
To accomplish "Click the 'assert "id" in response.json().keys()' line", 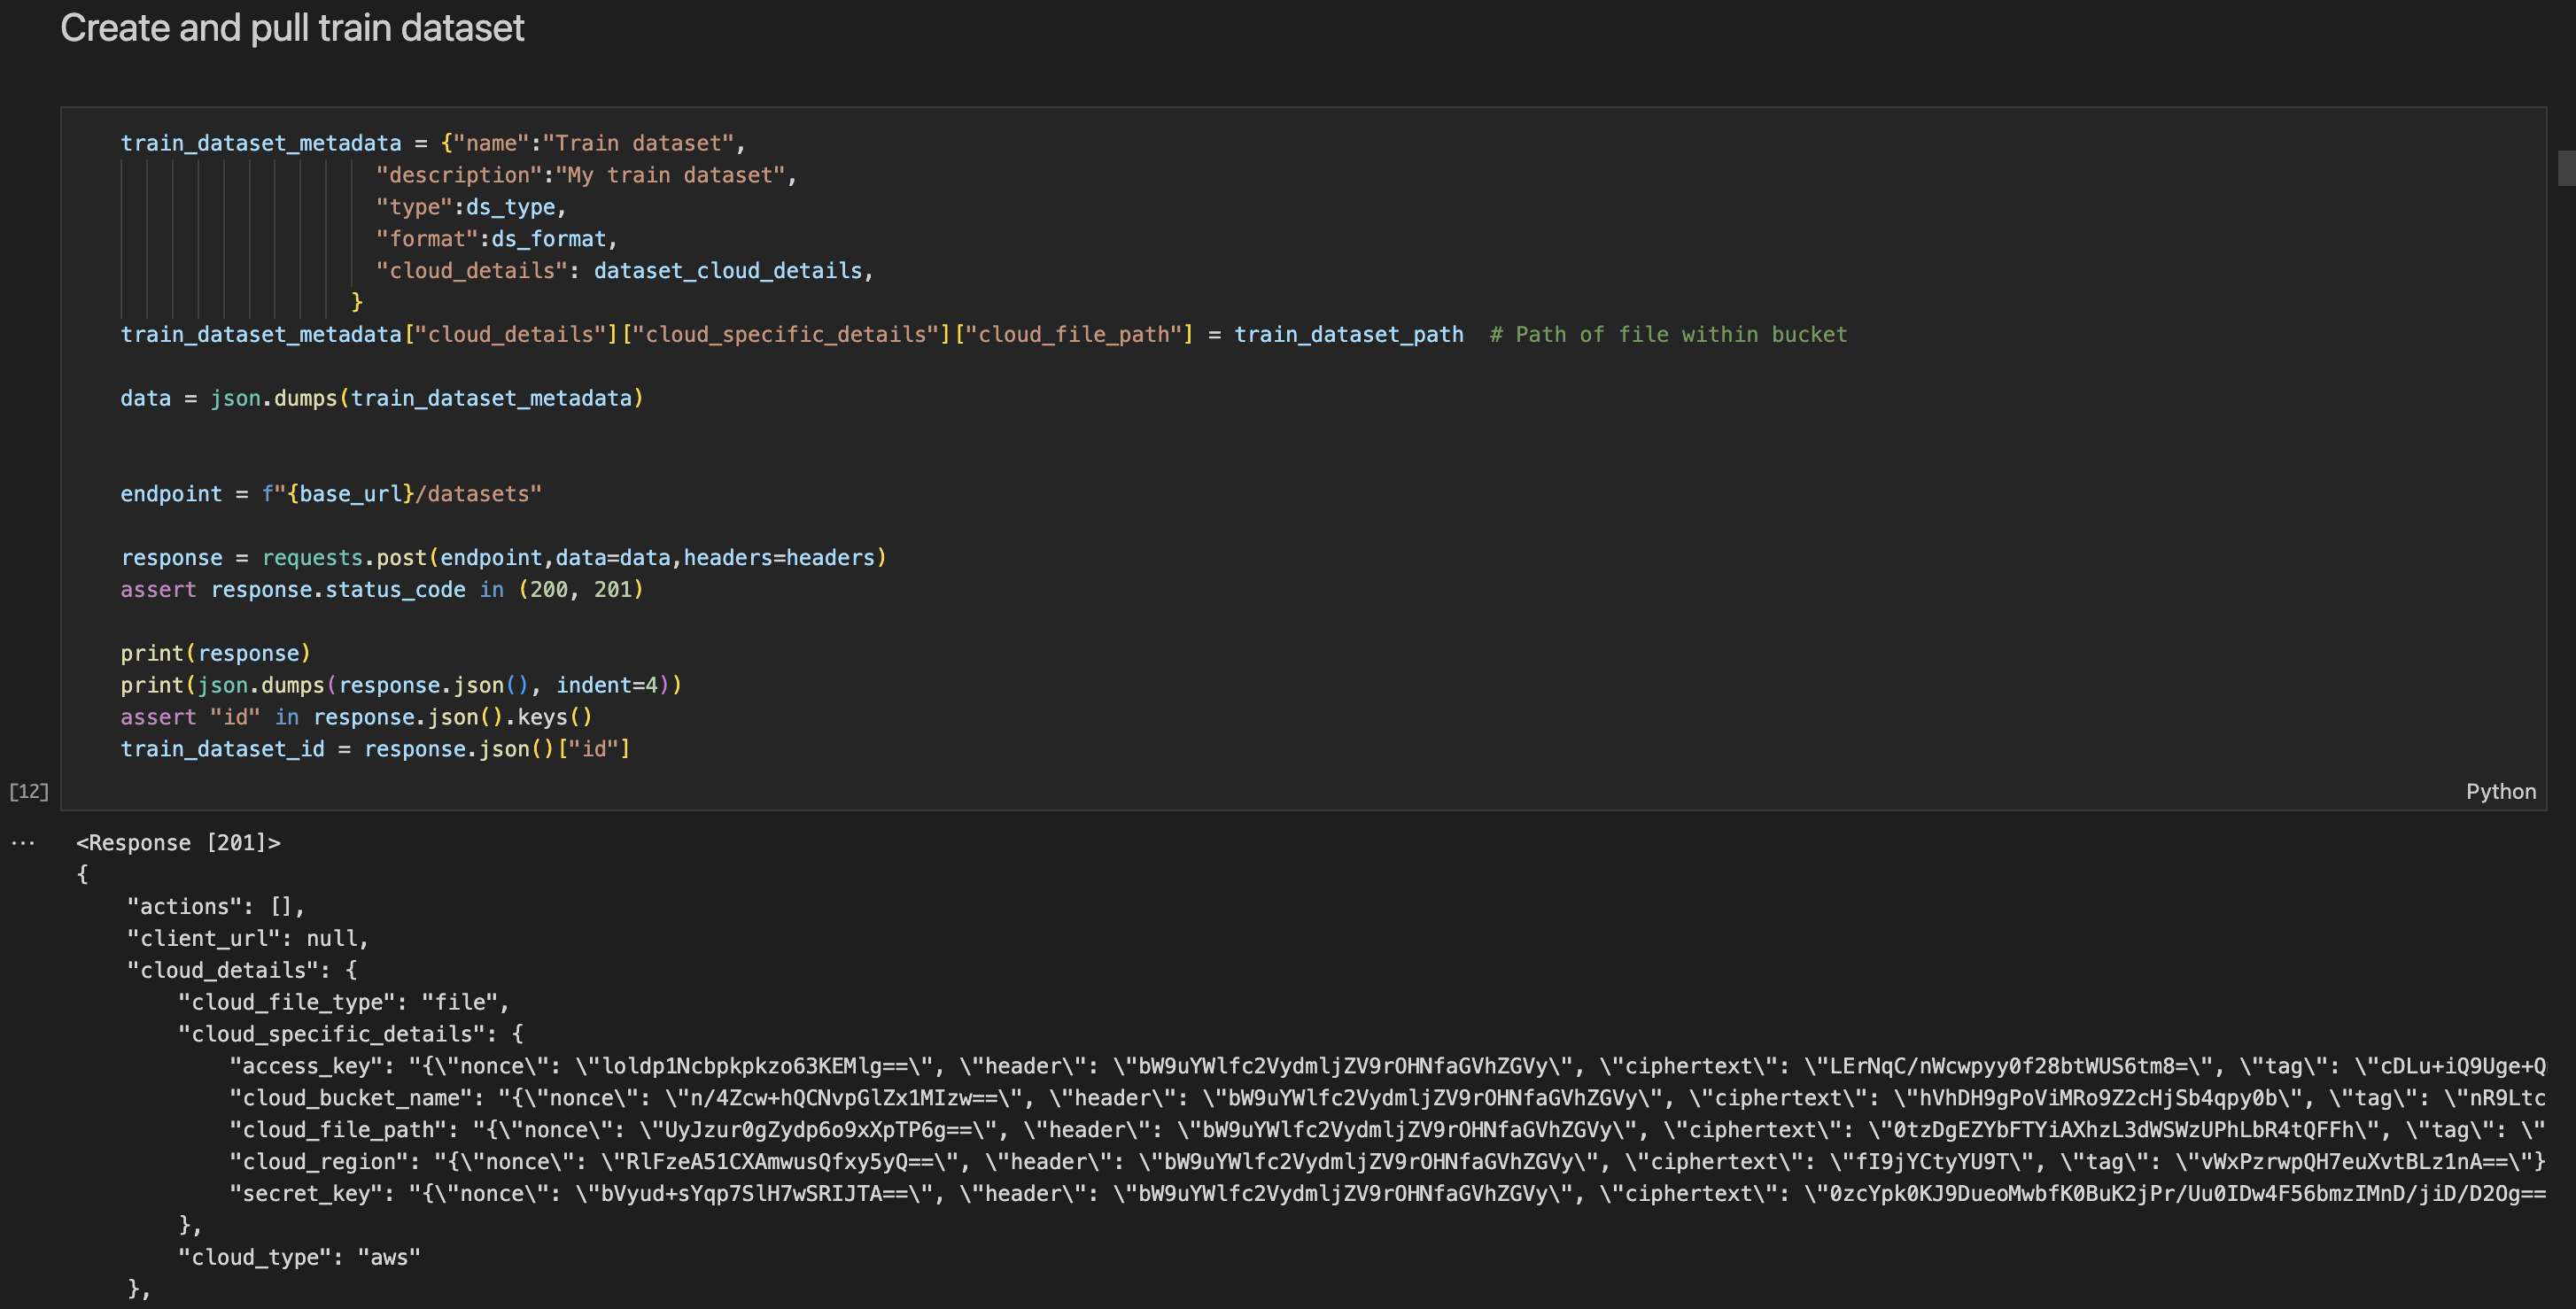I will pos(357,717).
